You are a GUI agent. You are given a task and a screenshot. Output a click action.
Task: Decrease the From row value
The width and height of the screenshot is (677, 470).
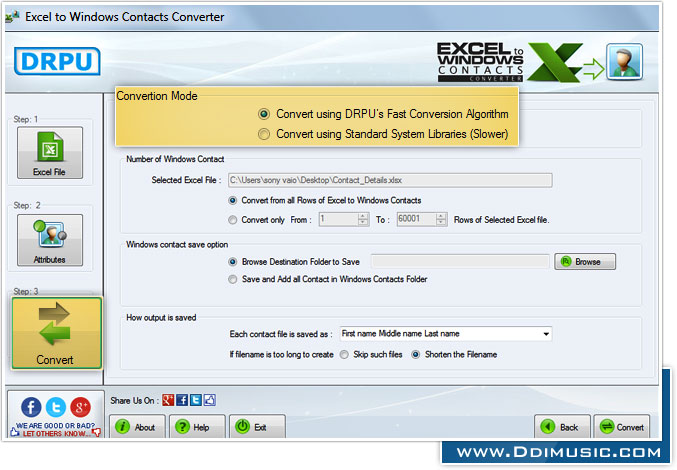tap(364, 222)
